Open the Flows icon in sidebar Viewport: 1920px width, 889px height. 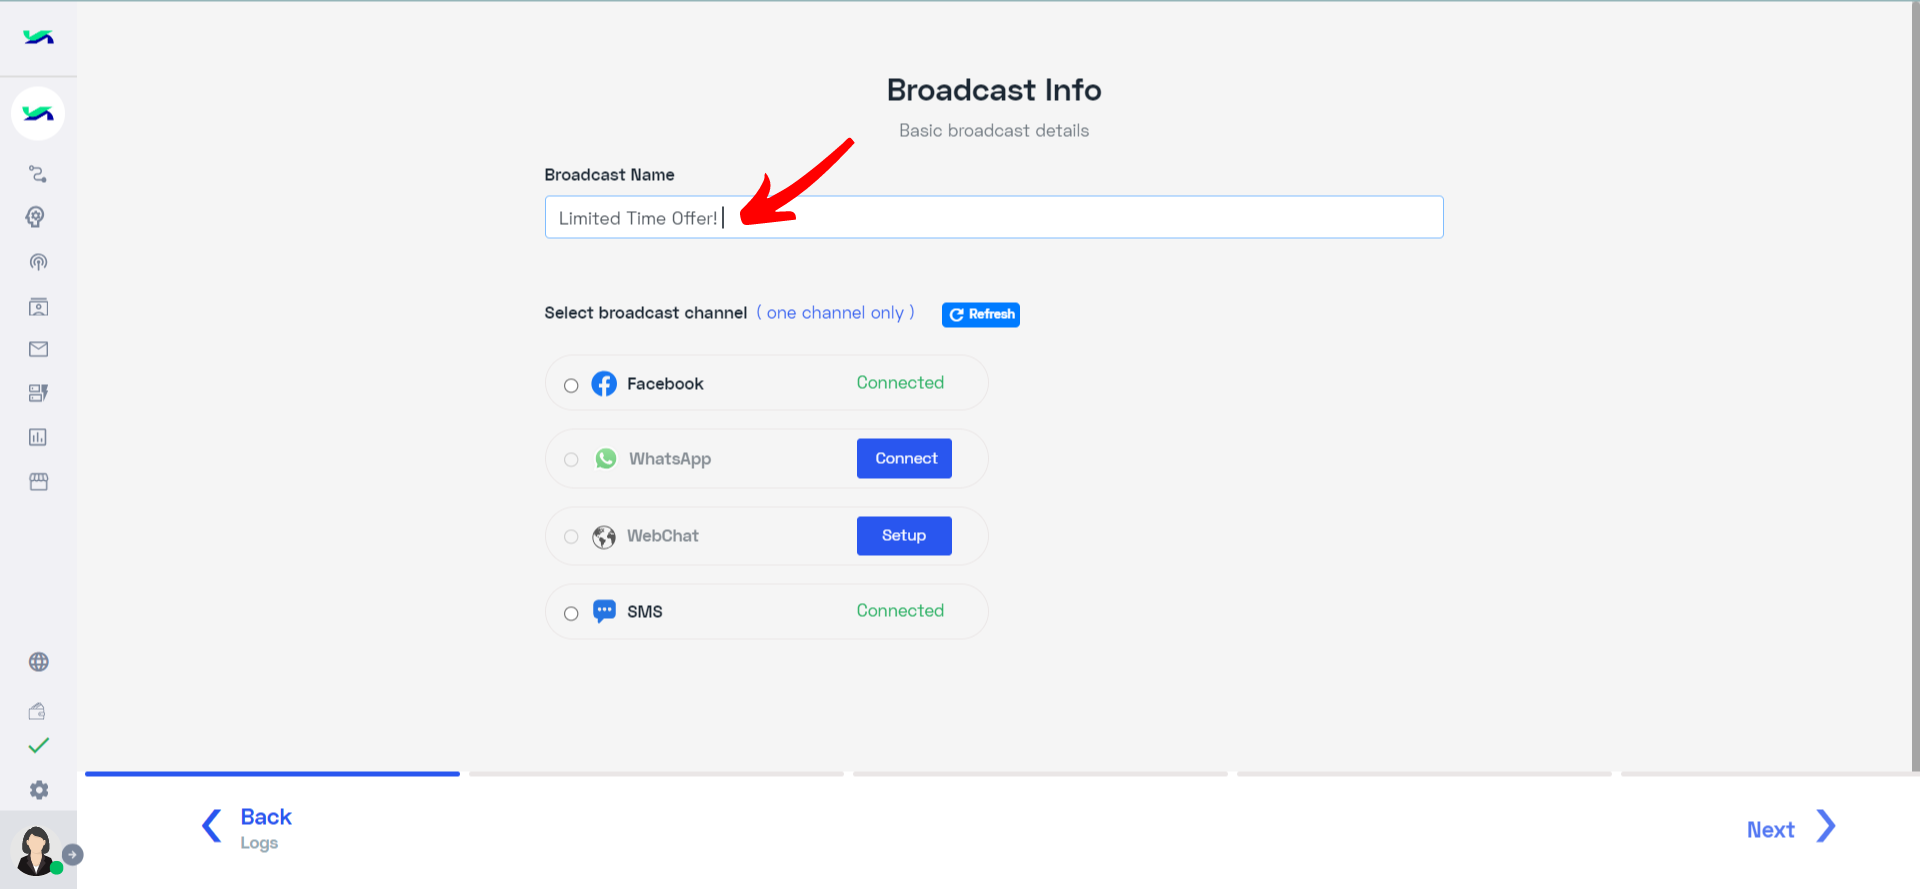38,174
